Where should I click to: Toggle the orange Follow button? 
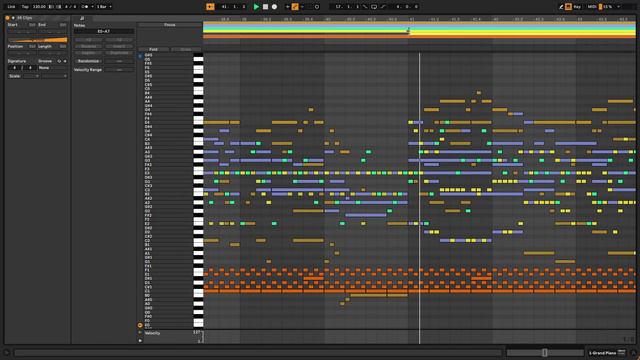210,7
